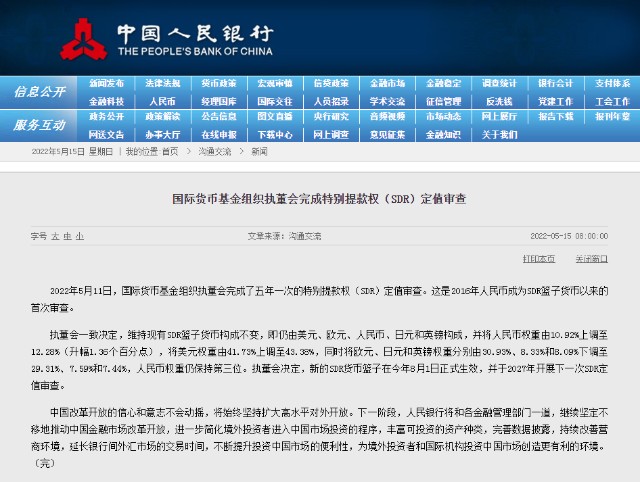Open 政务公开 under 服务互动
This screenshot has height=482, width=640.
tap(107, 117)
